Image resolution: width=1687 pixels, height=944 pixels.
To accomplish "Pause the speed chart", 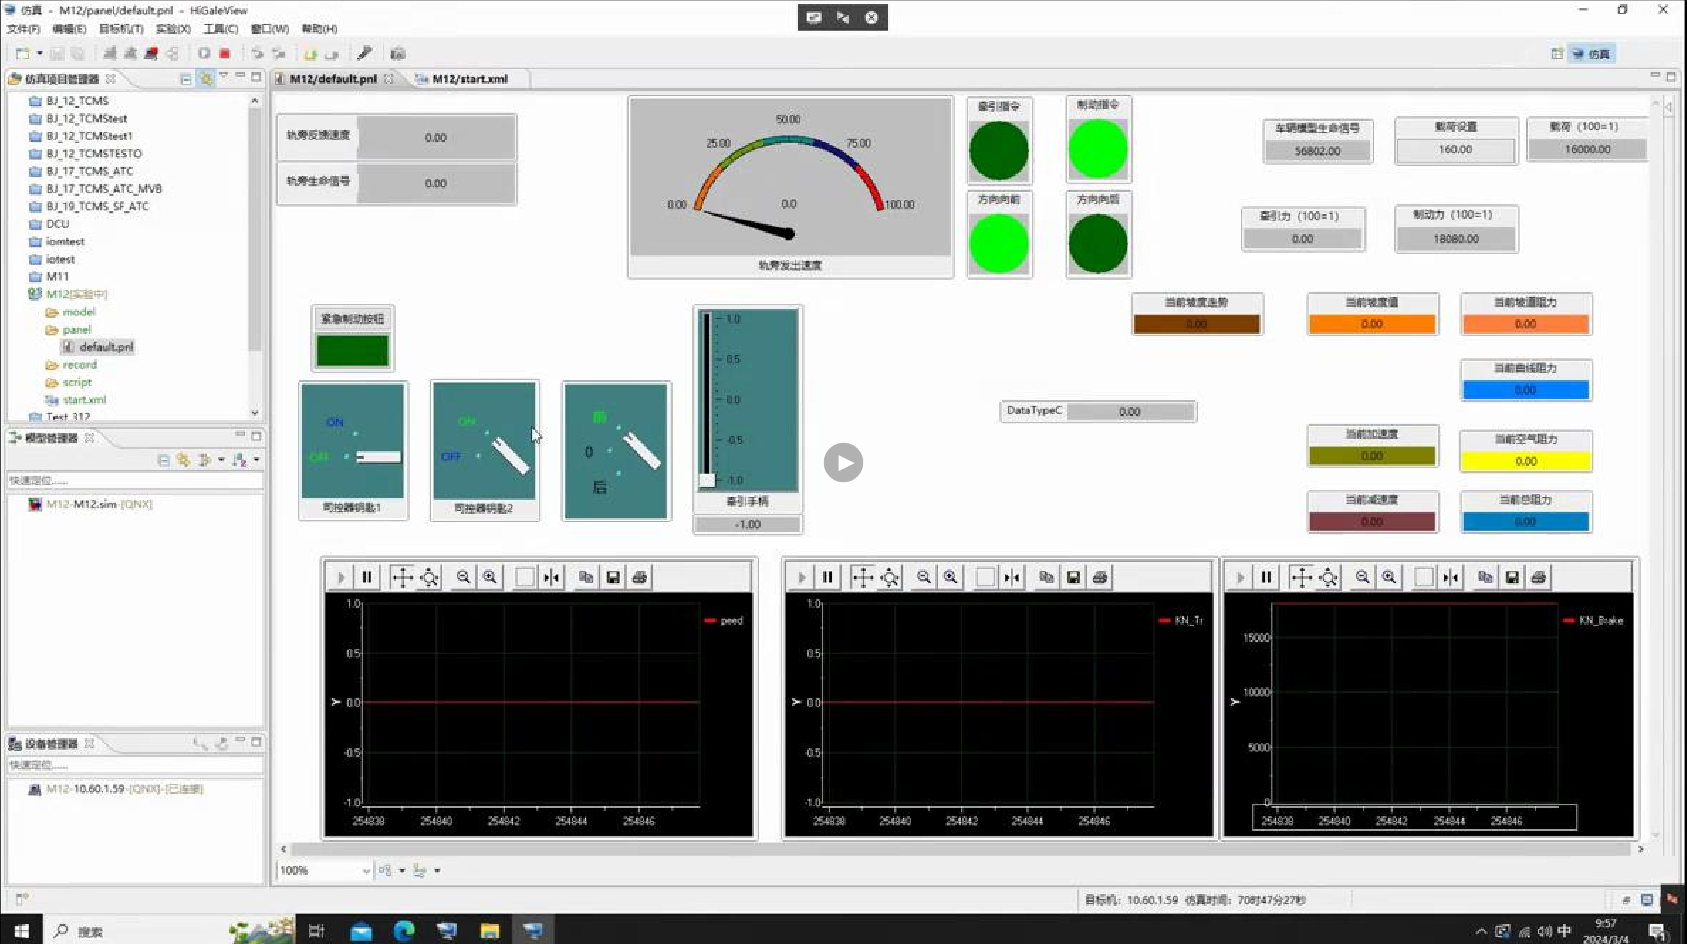I will pyautogui.click(x=367, y=577).
